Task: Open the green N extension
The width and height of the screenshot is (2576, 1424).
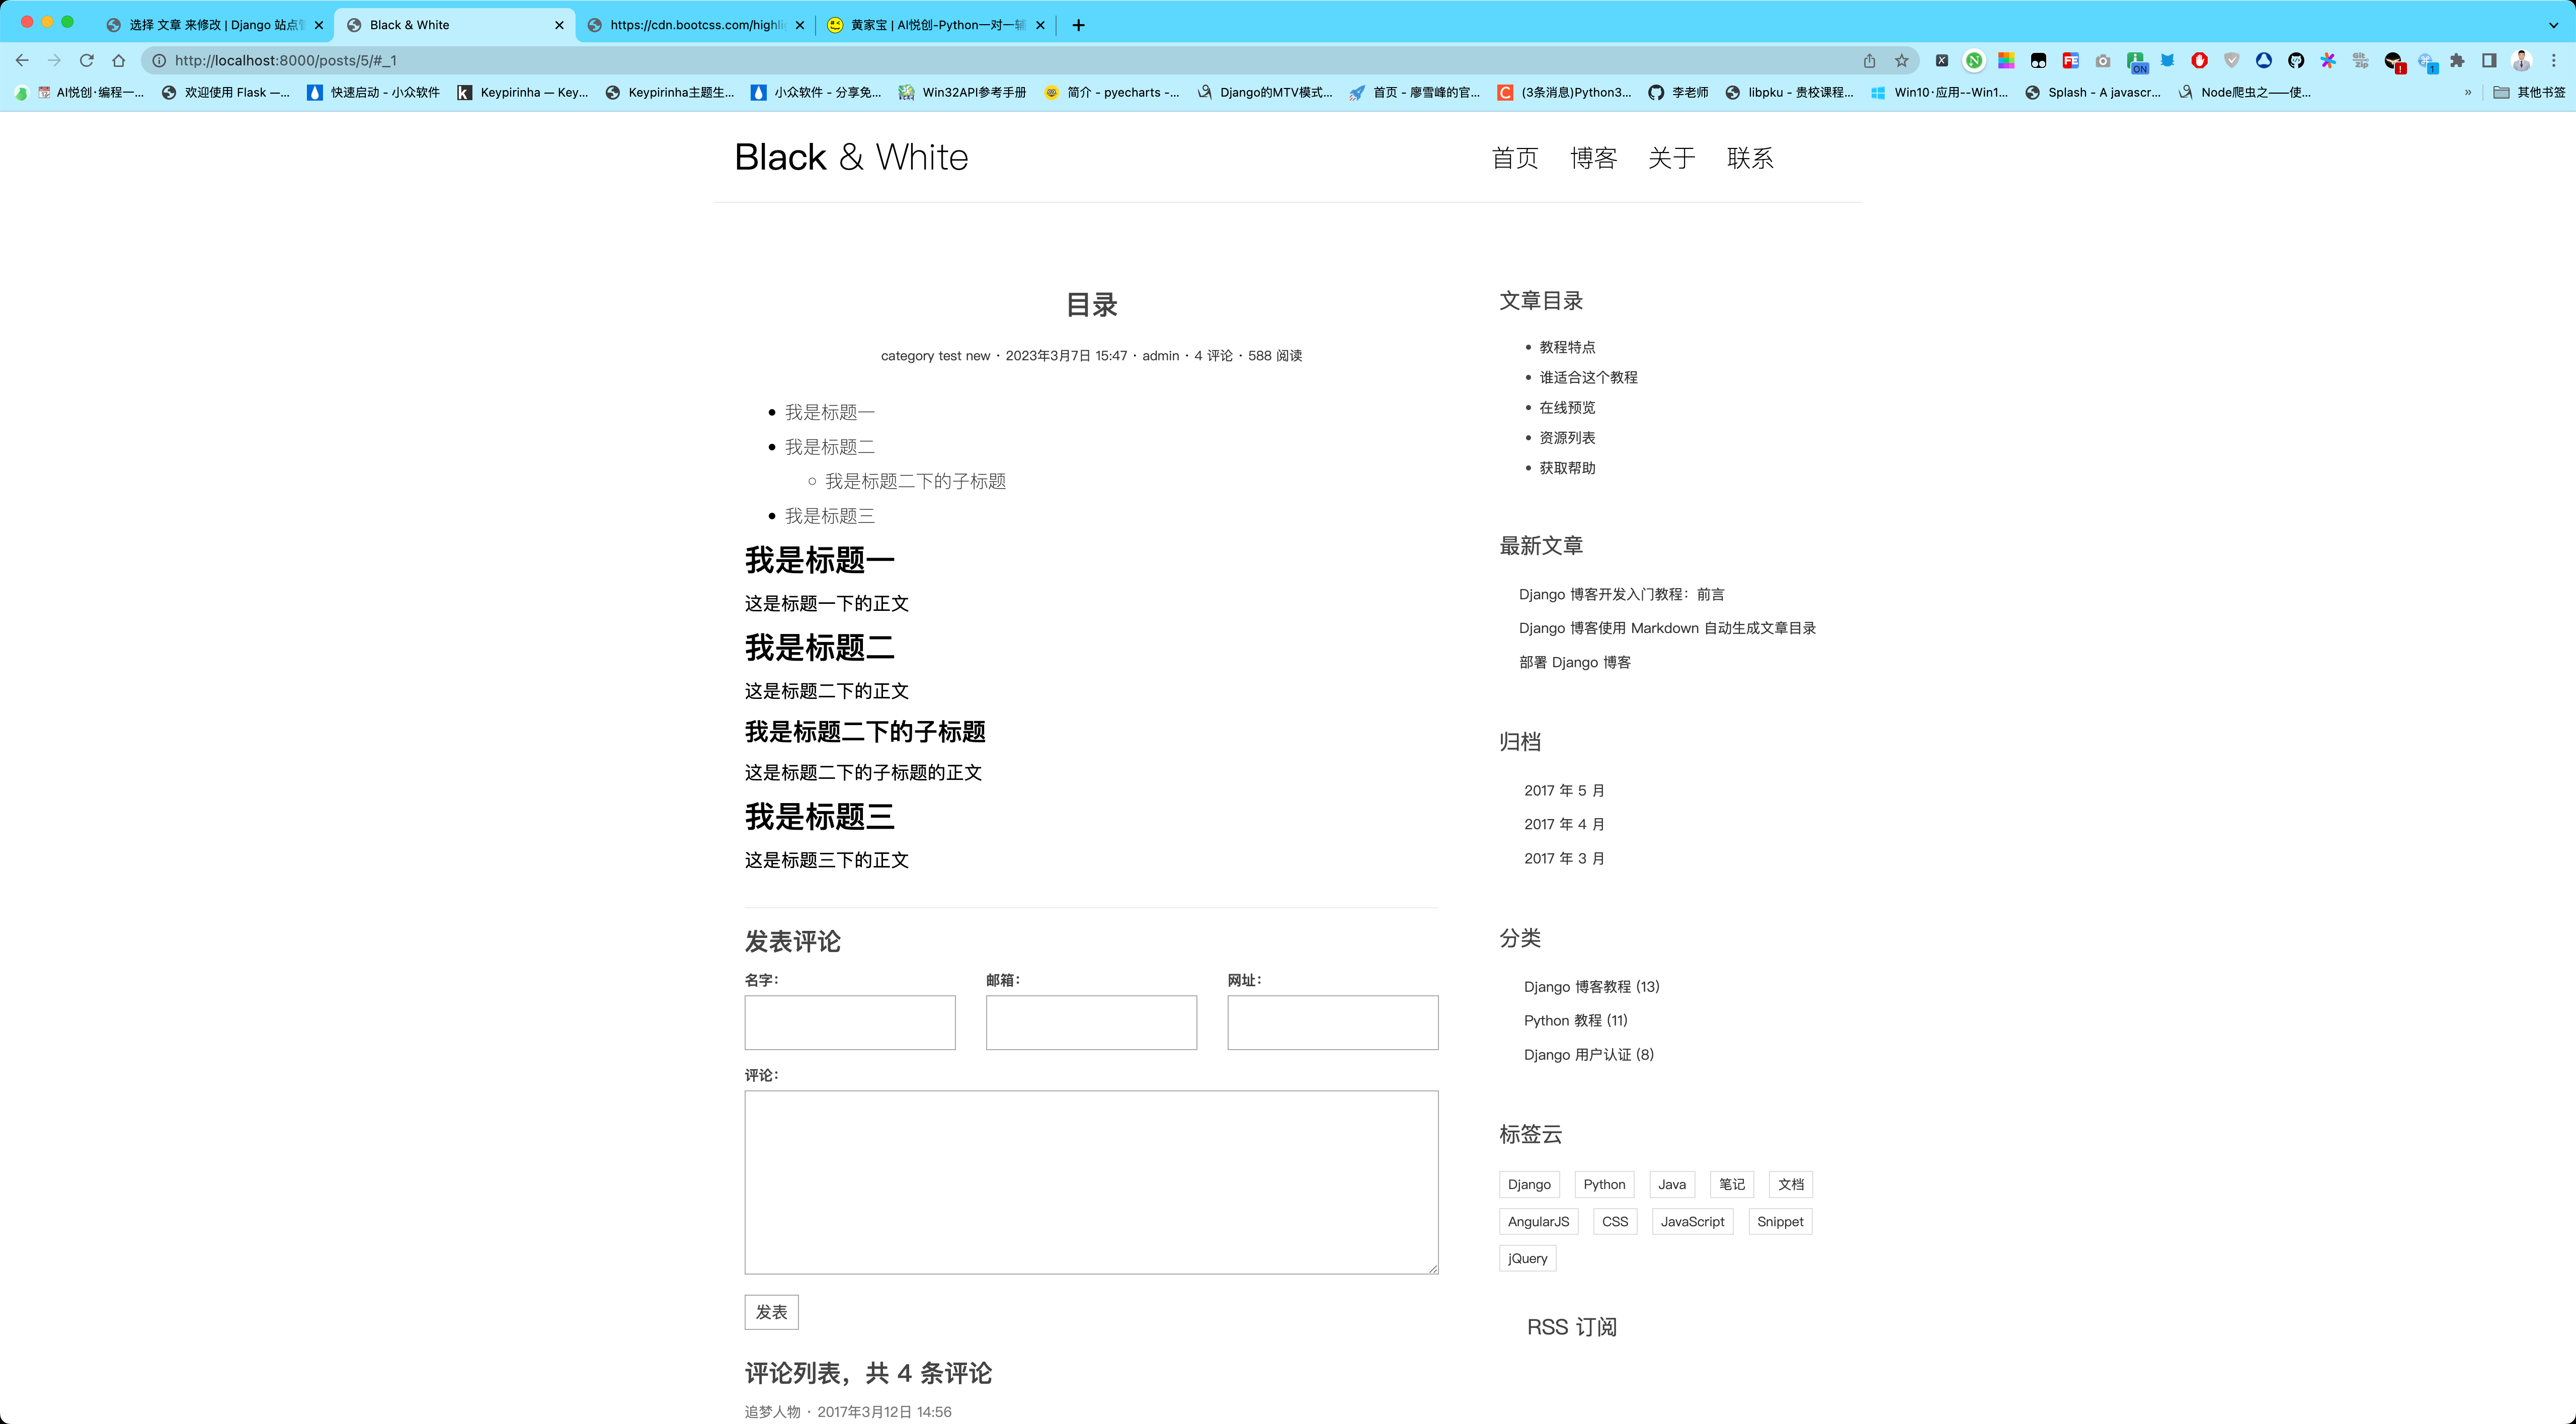Action: click(1974, 60)
